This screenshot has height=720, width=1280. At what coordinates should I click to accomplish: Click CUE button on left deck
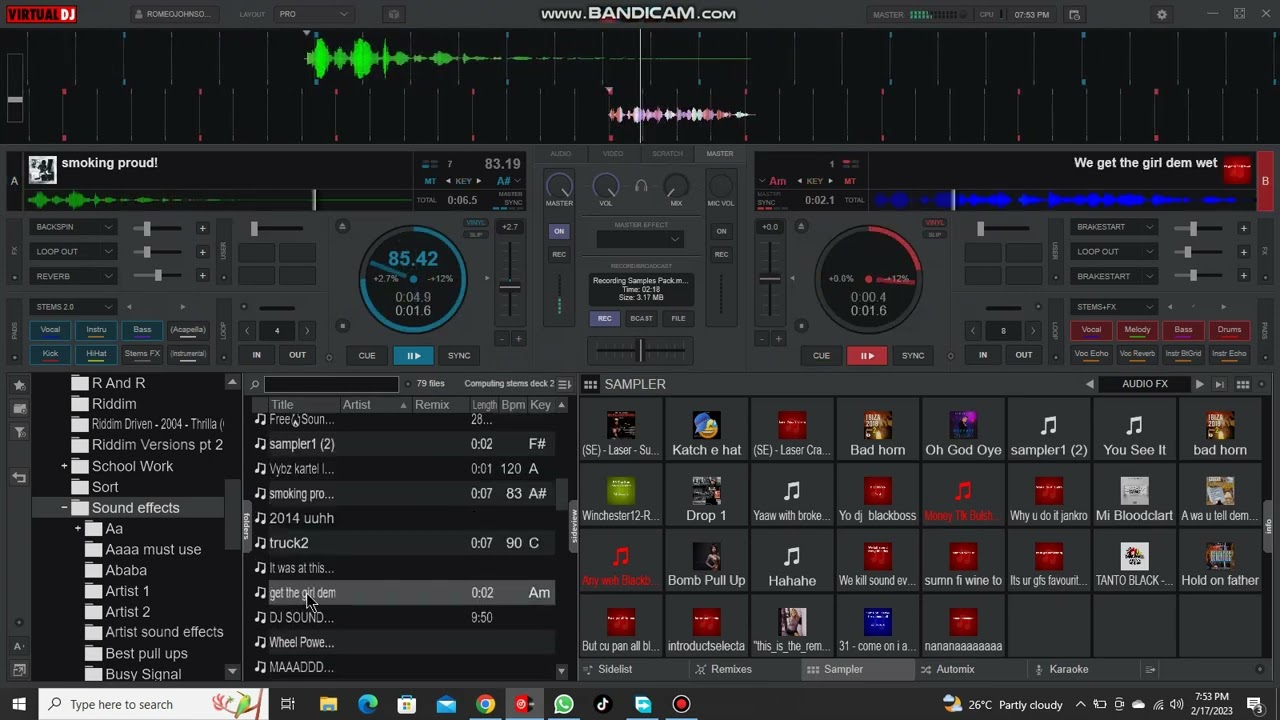pos(367,355)
